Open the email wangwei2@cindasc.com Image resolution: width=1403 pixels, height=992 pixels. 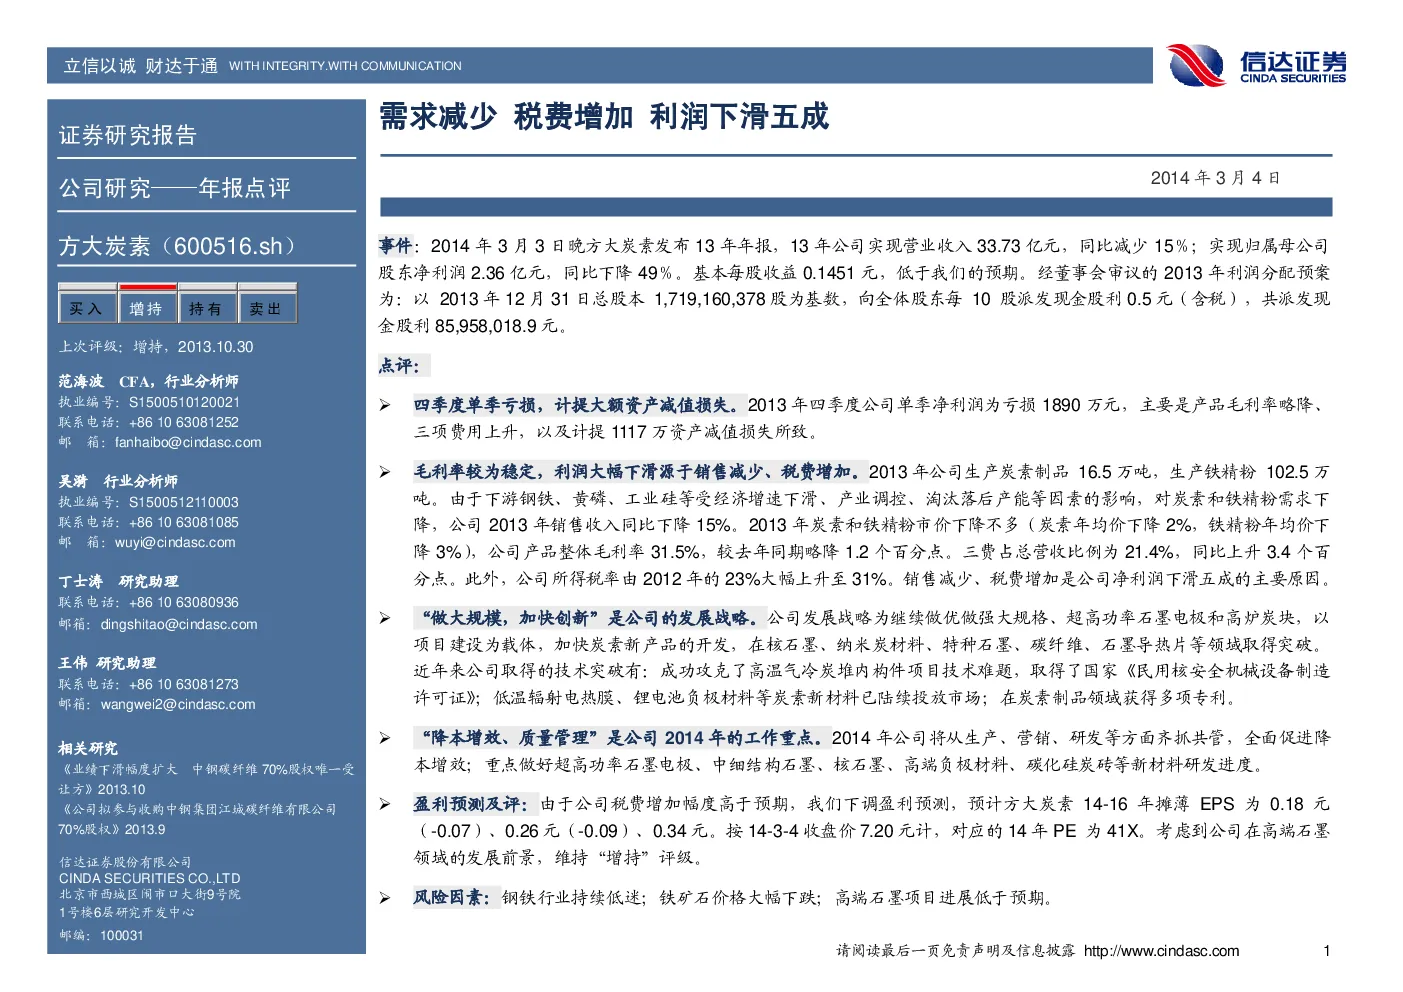click(x=178, y=704)
